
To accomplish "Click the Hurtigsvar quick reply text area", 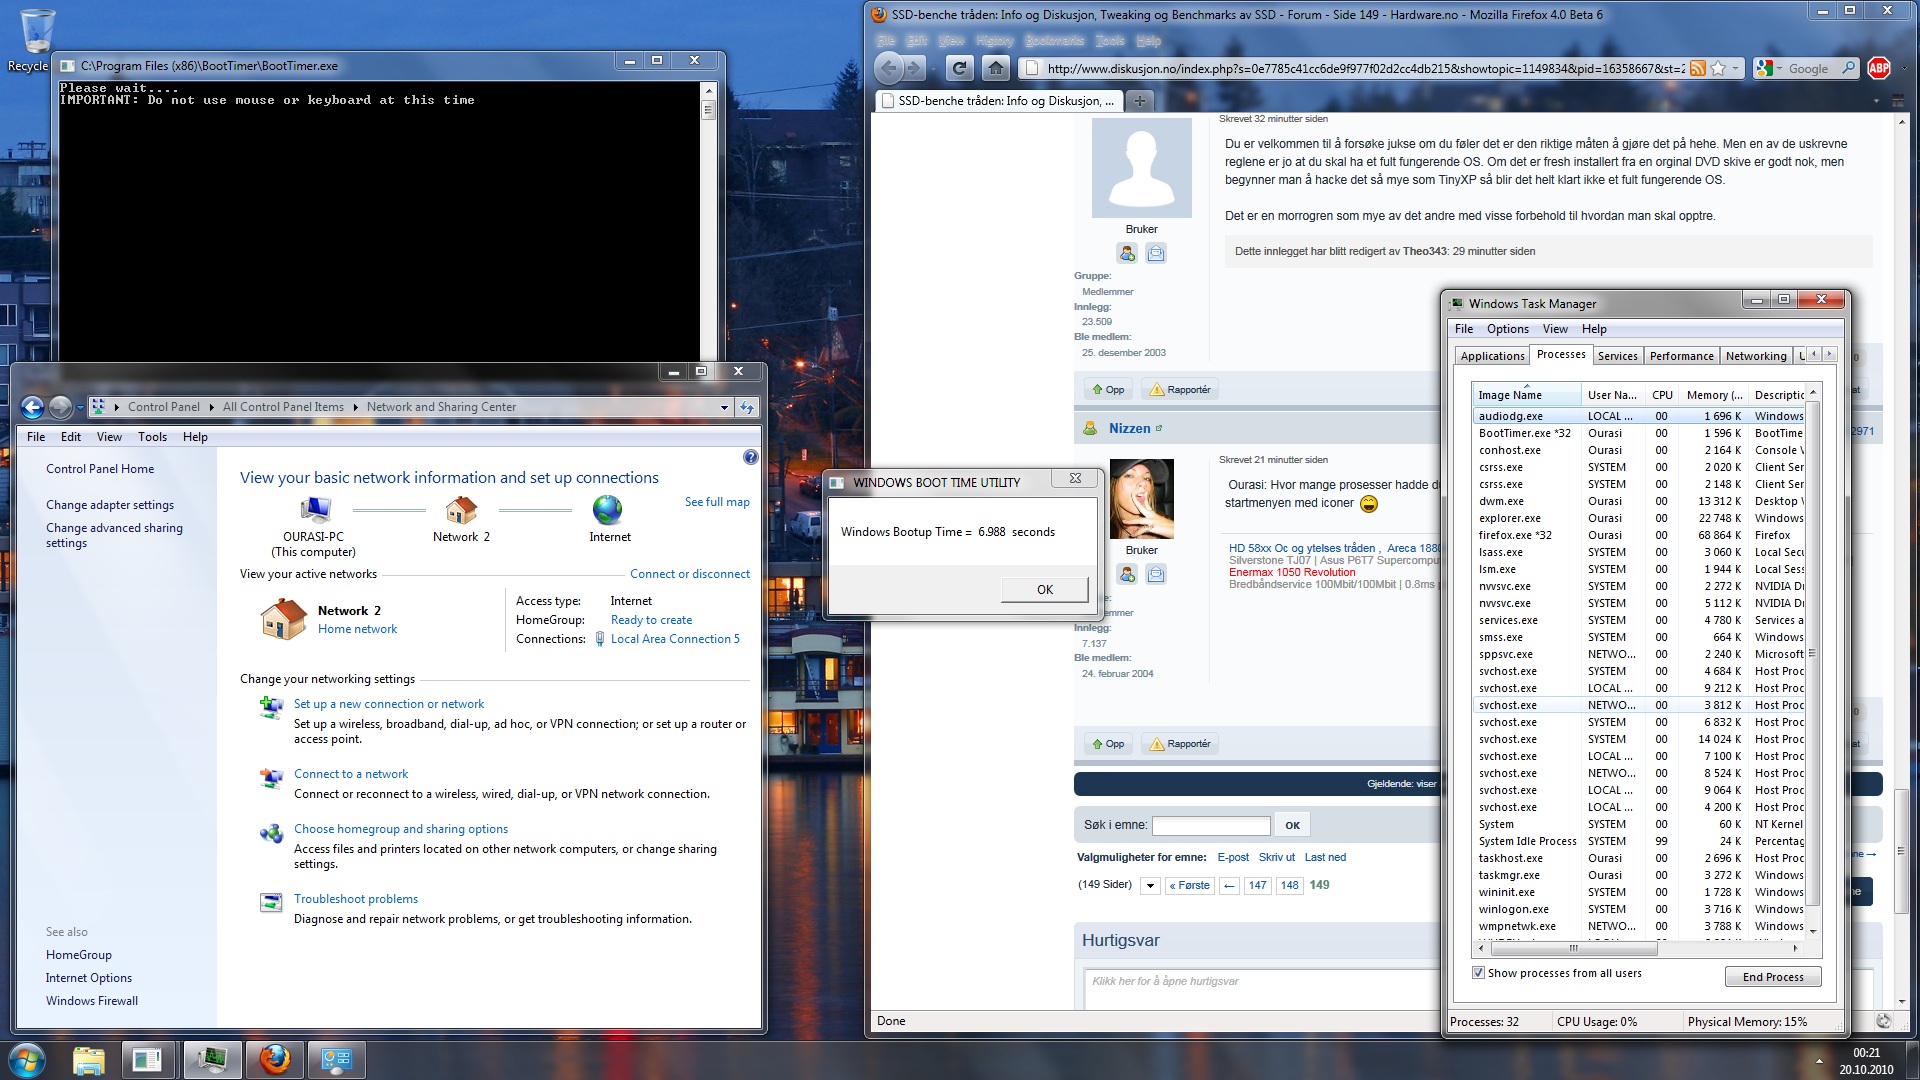I will 1264,988.
